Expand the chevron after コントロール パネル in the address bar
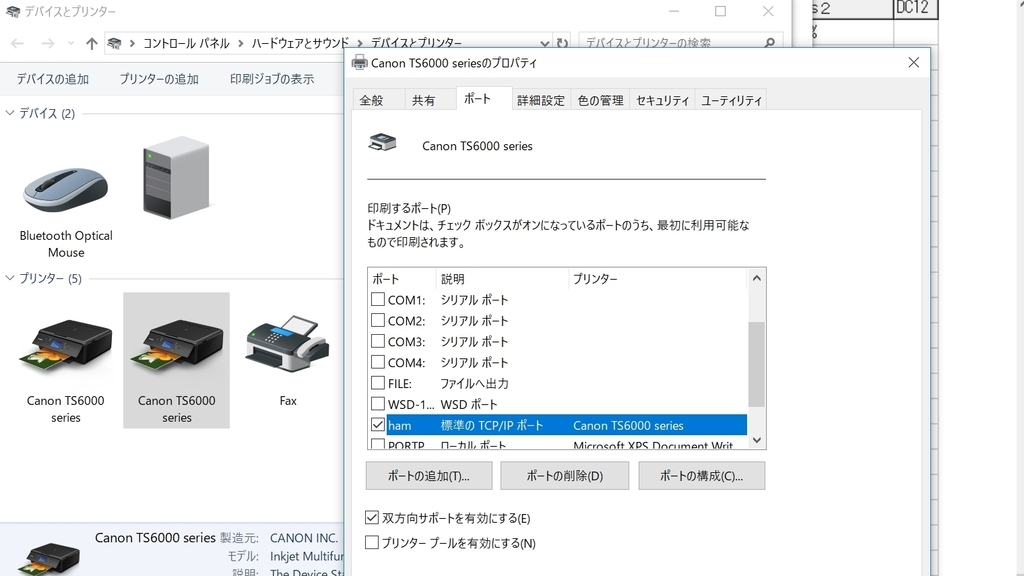 [x=240, y=44]
